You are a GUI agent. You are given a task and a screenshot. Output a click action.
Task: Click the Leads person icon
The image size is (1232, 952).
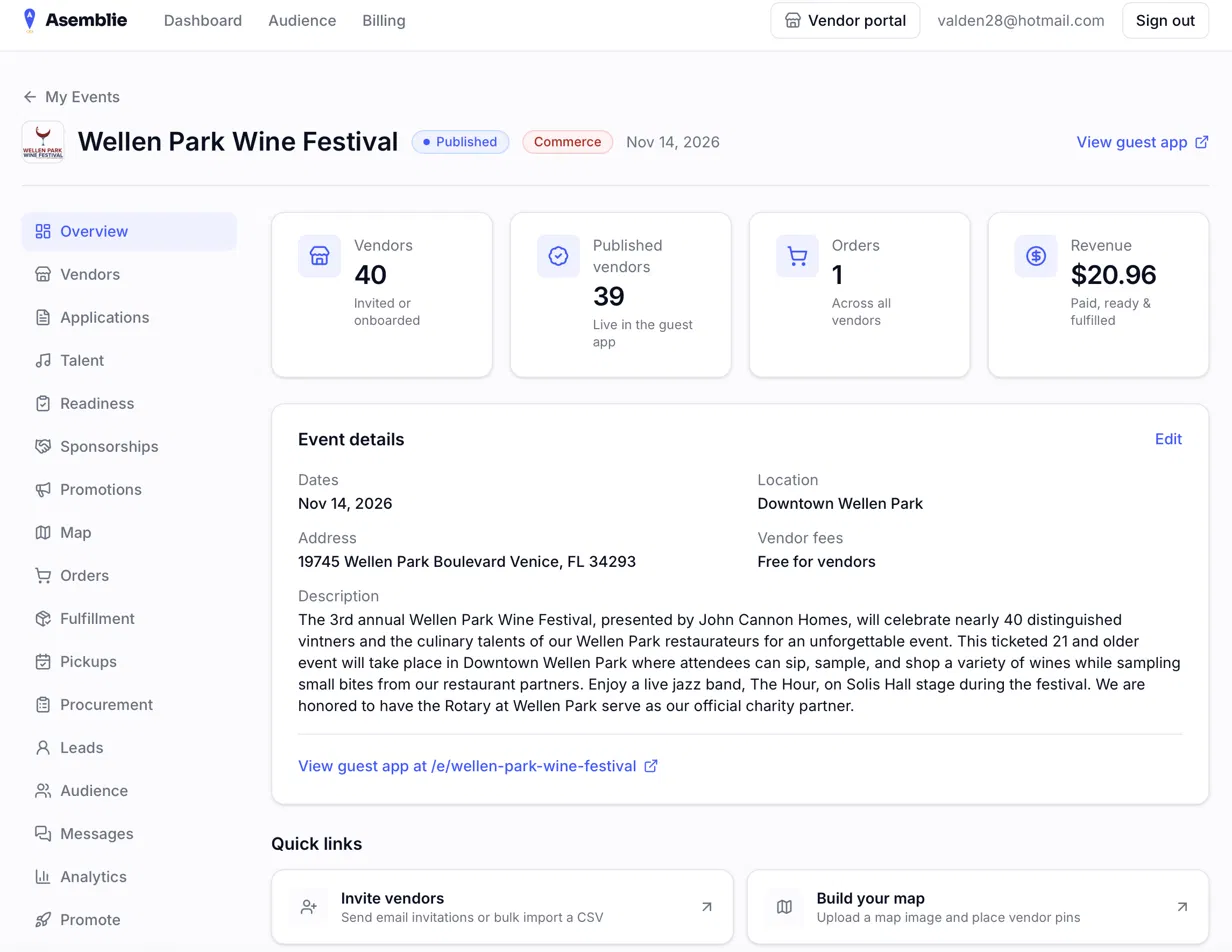(43, 747)
